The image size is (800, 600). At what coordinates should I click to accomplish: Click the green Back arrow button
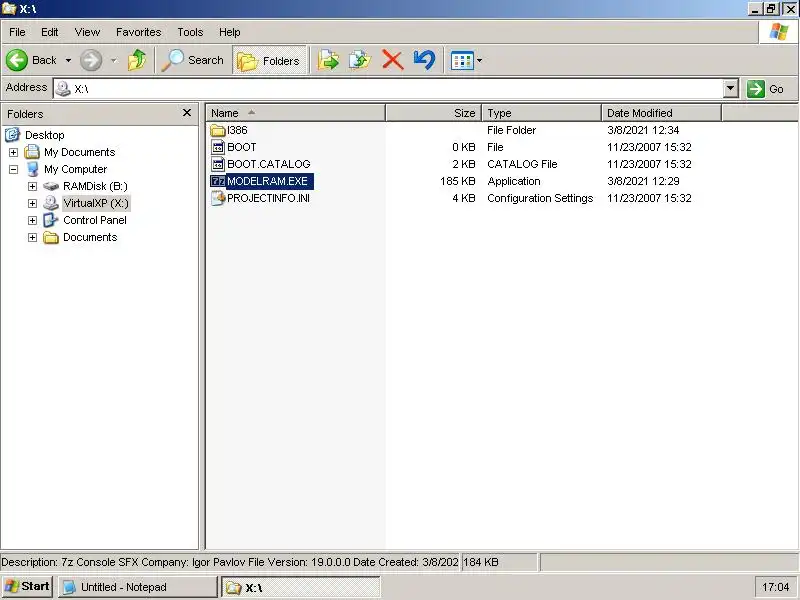[17, 60]
